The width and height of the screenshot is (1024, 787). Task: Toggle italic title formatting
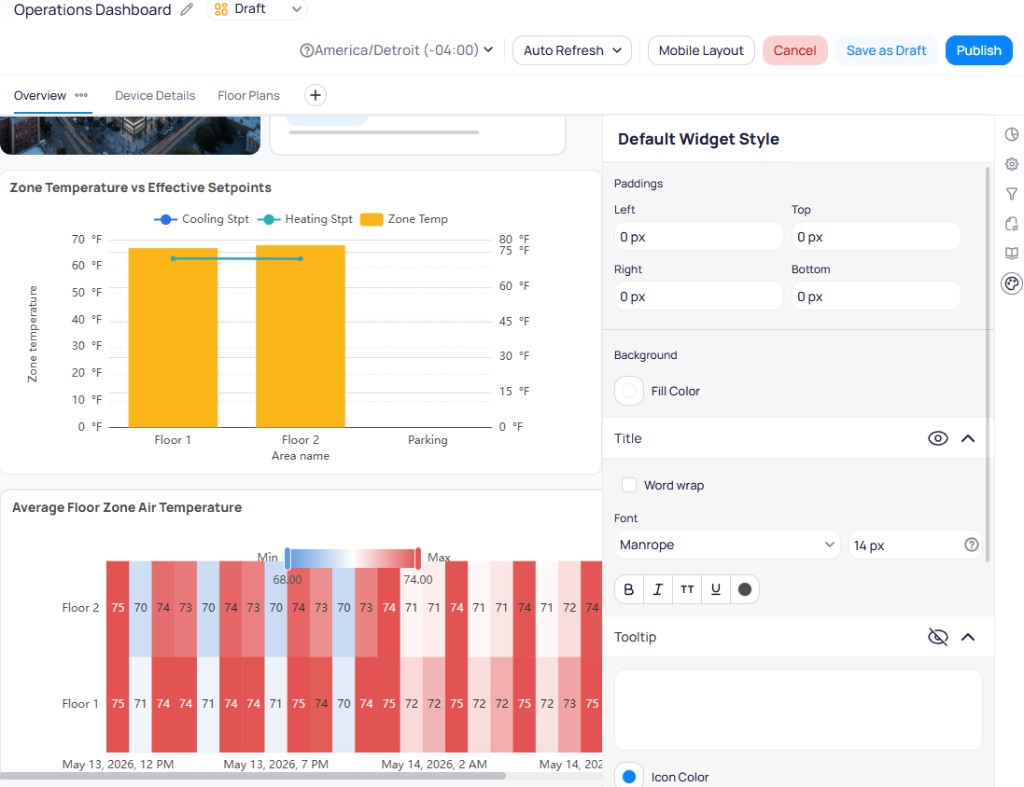tap(658, 589)
